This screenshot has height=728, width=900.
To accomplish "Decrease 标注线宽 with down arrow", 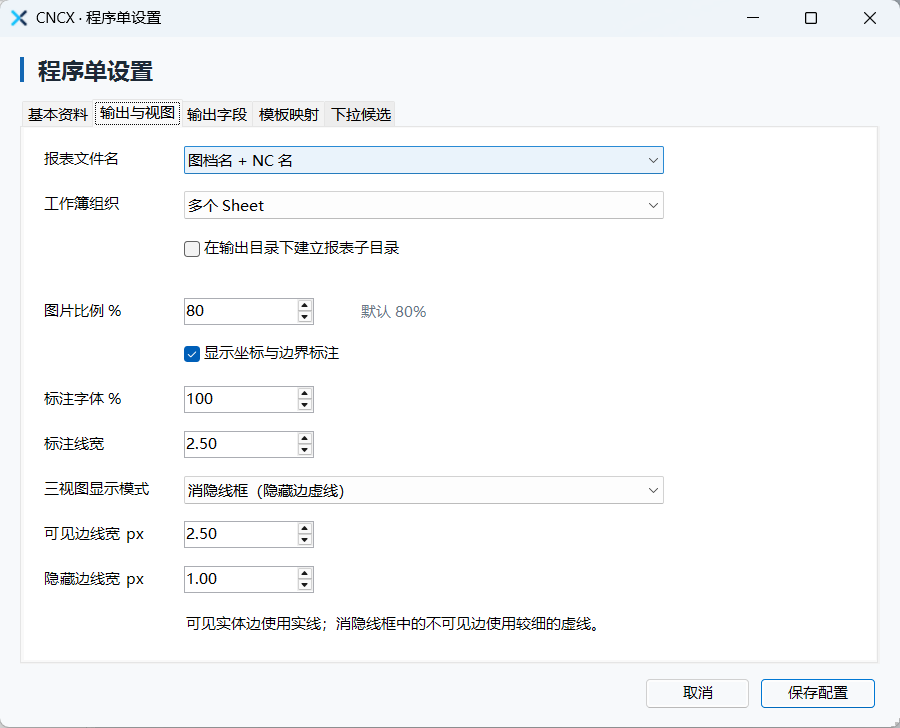I will (305, 450).
